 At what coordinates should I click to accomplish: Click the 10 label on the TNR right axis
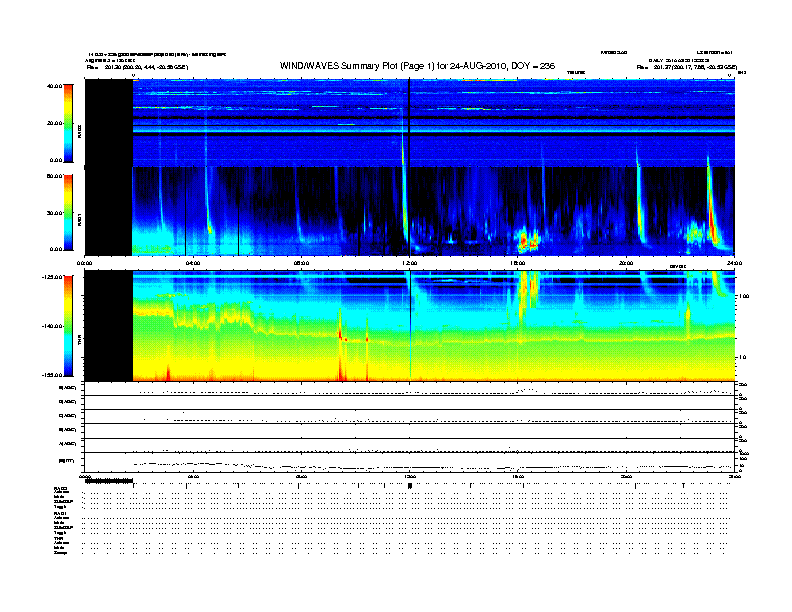742,357
